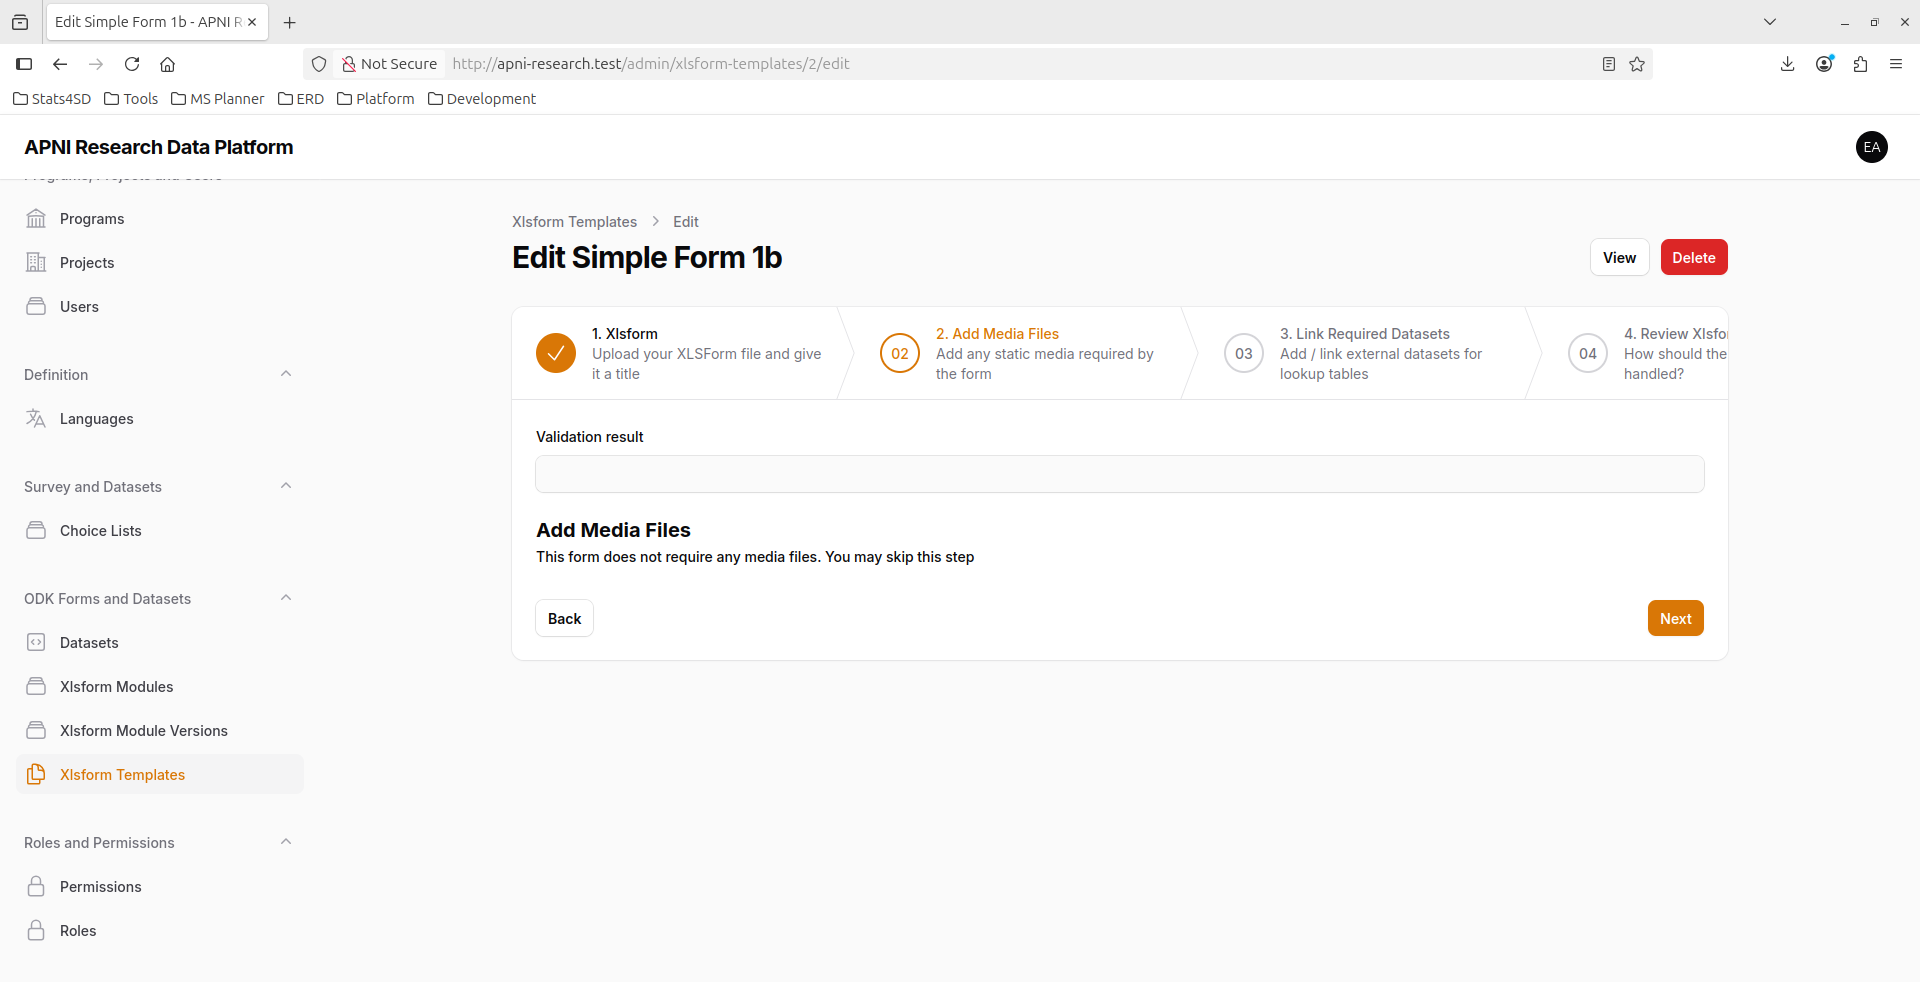
Task: Click the Programs building icon in sidebar
Action: 36,219
